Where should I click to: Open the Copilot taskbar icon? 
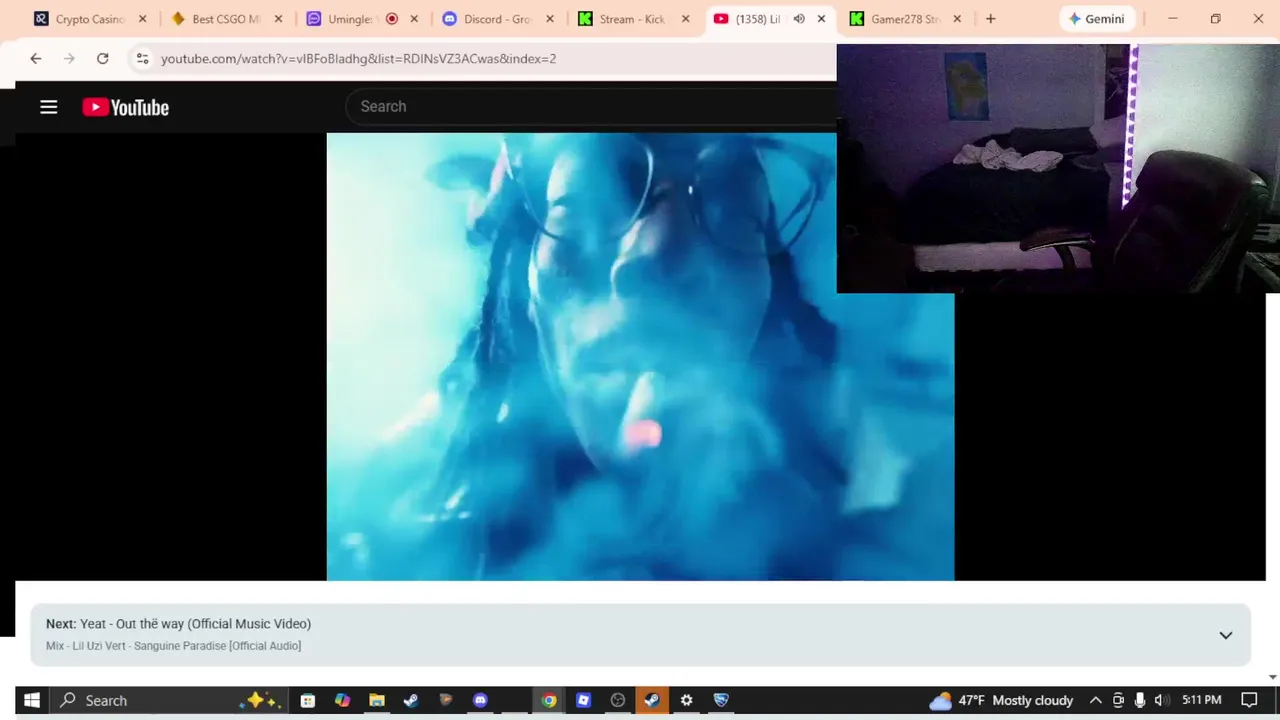342,700
